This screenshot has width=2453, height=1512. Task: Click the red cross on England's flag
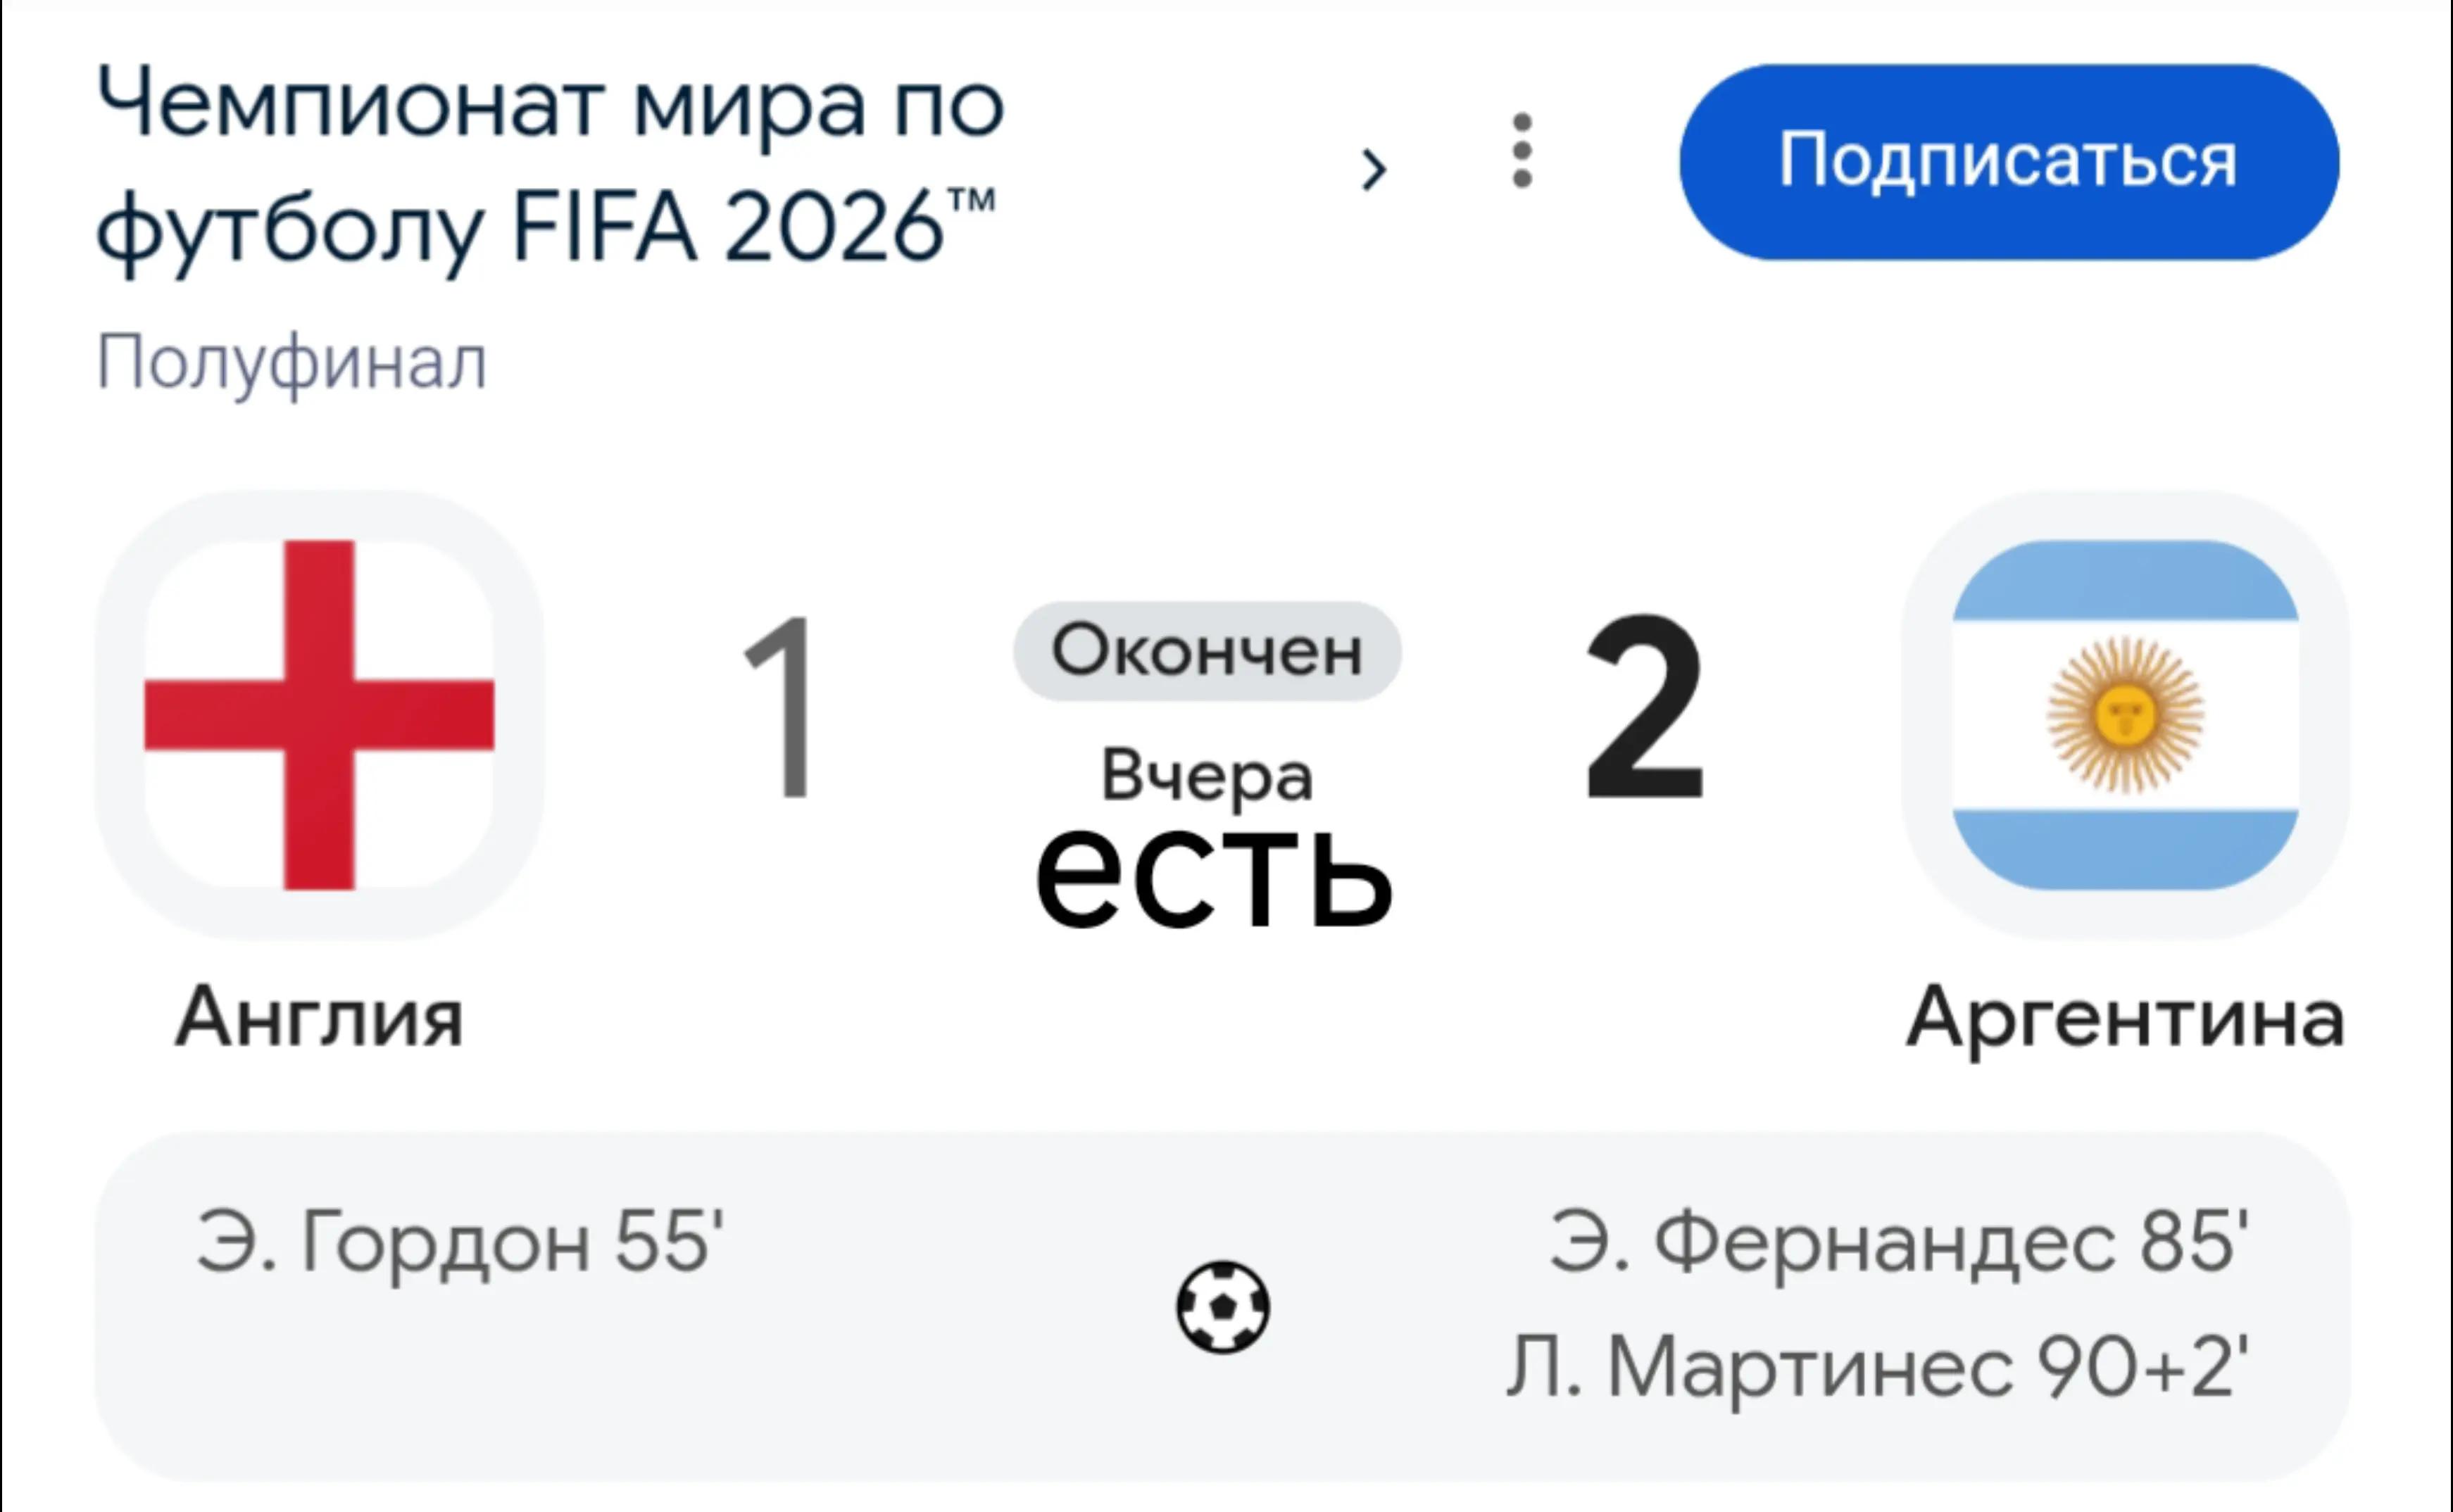tap(319, 715)
